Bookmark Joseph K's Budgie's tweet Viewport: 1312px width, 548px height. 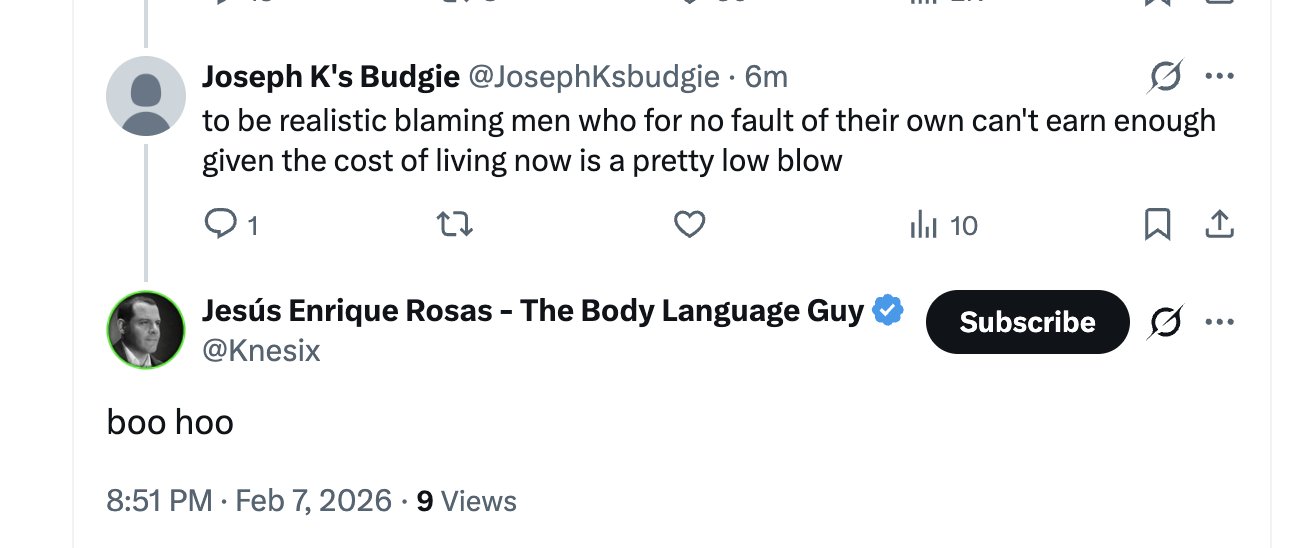pyautogui.click(x=1157, y=226)
